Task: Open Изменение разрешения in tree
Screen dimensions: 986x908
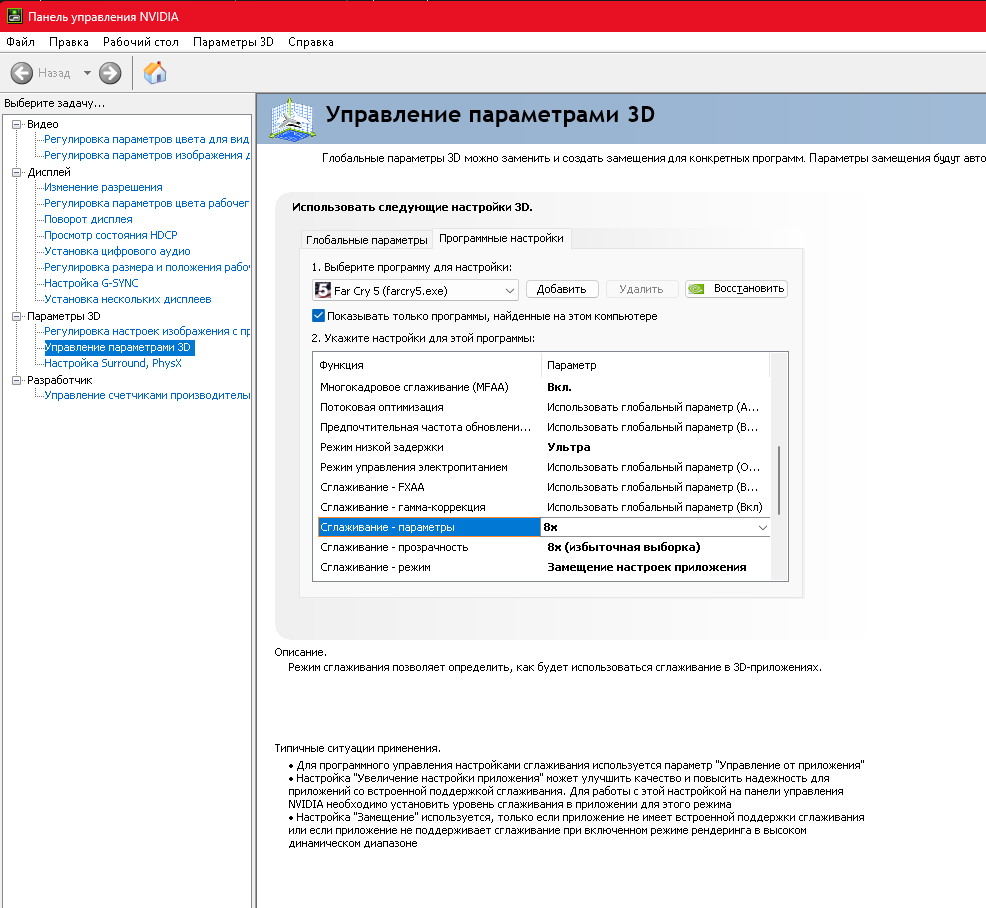Action: (x=103, y=187)
